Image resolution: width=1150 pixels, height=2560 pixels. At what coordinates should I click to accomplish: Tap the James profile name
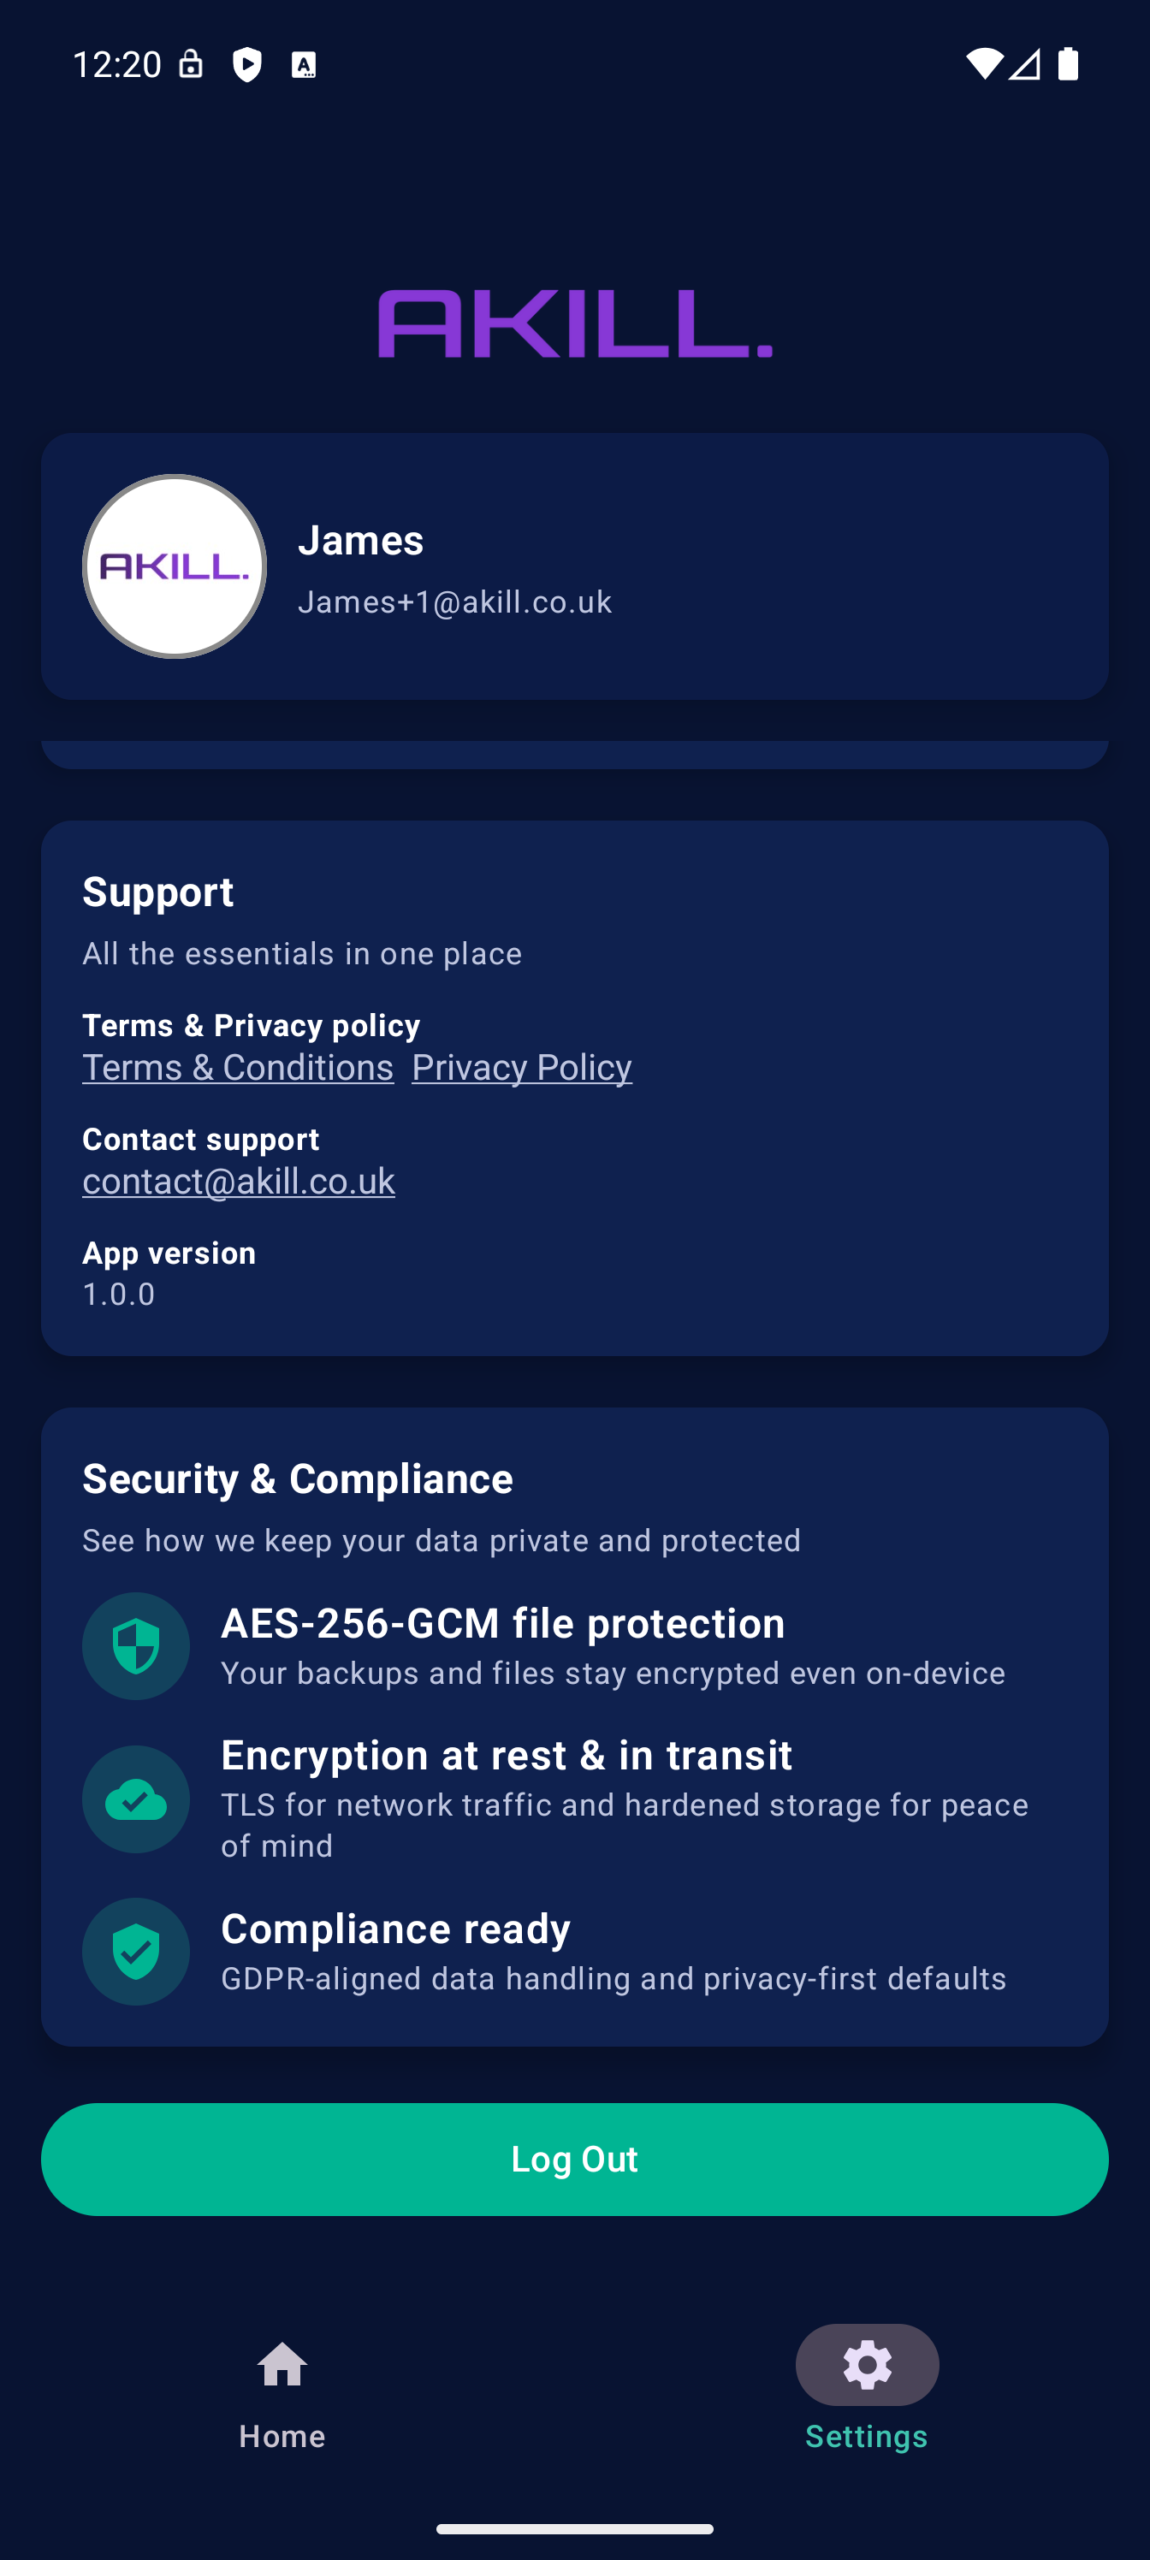(x=361, y=540)
